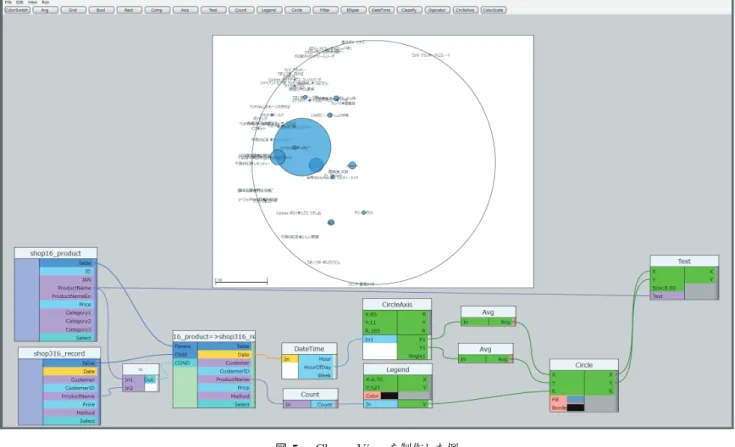Click the CustomerID field in shop316_record
The image size is (735, 447).
[70, 388]
